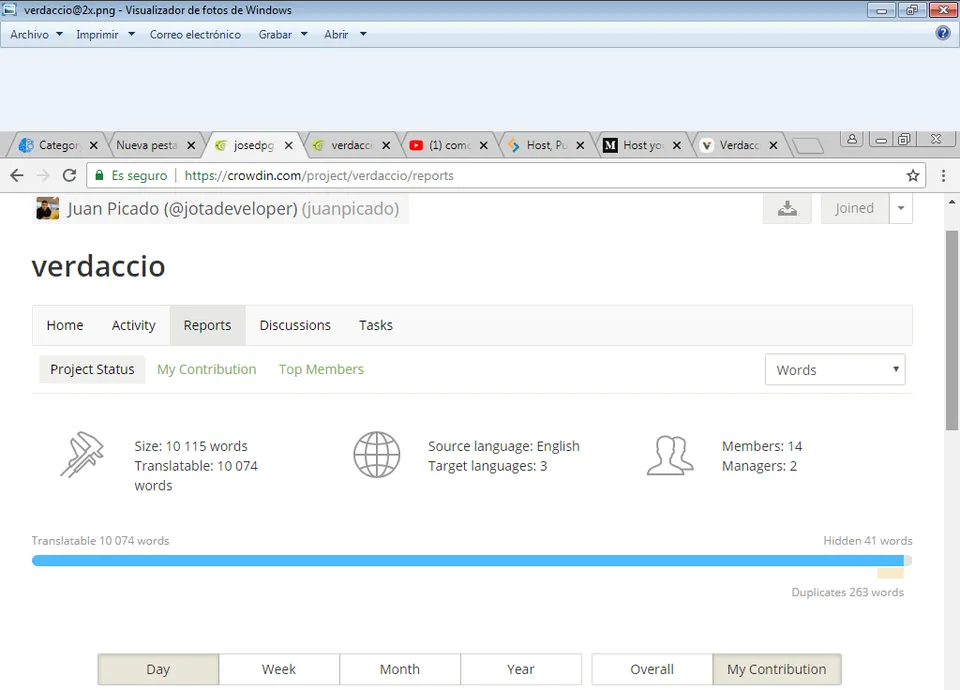Open the Discussions project tab
The height and width of the screenshot is (690, 960).
295,325
